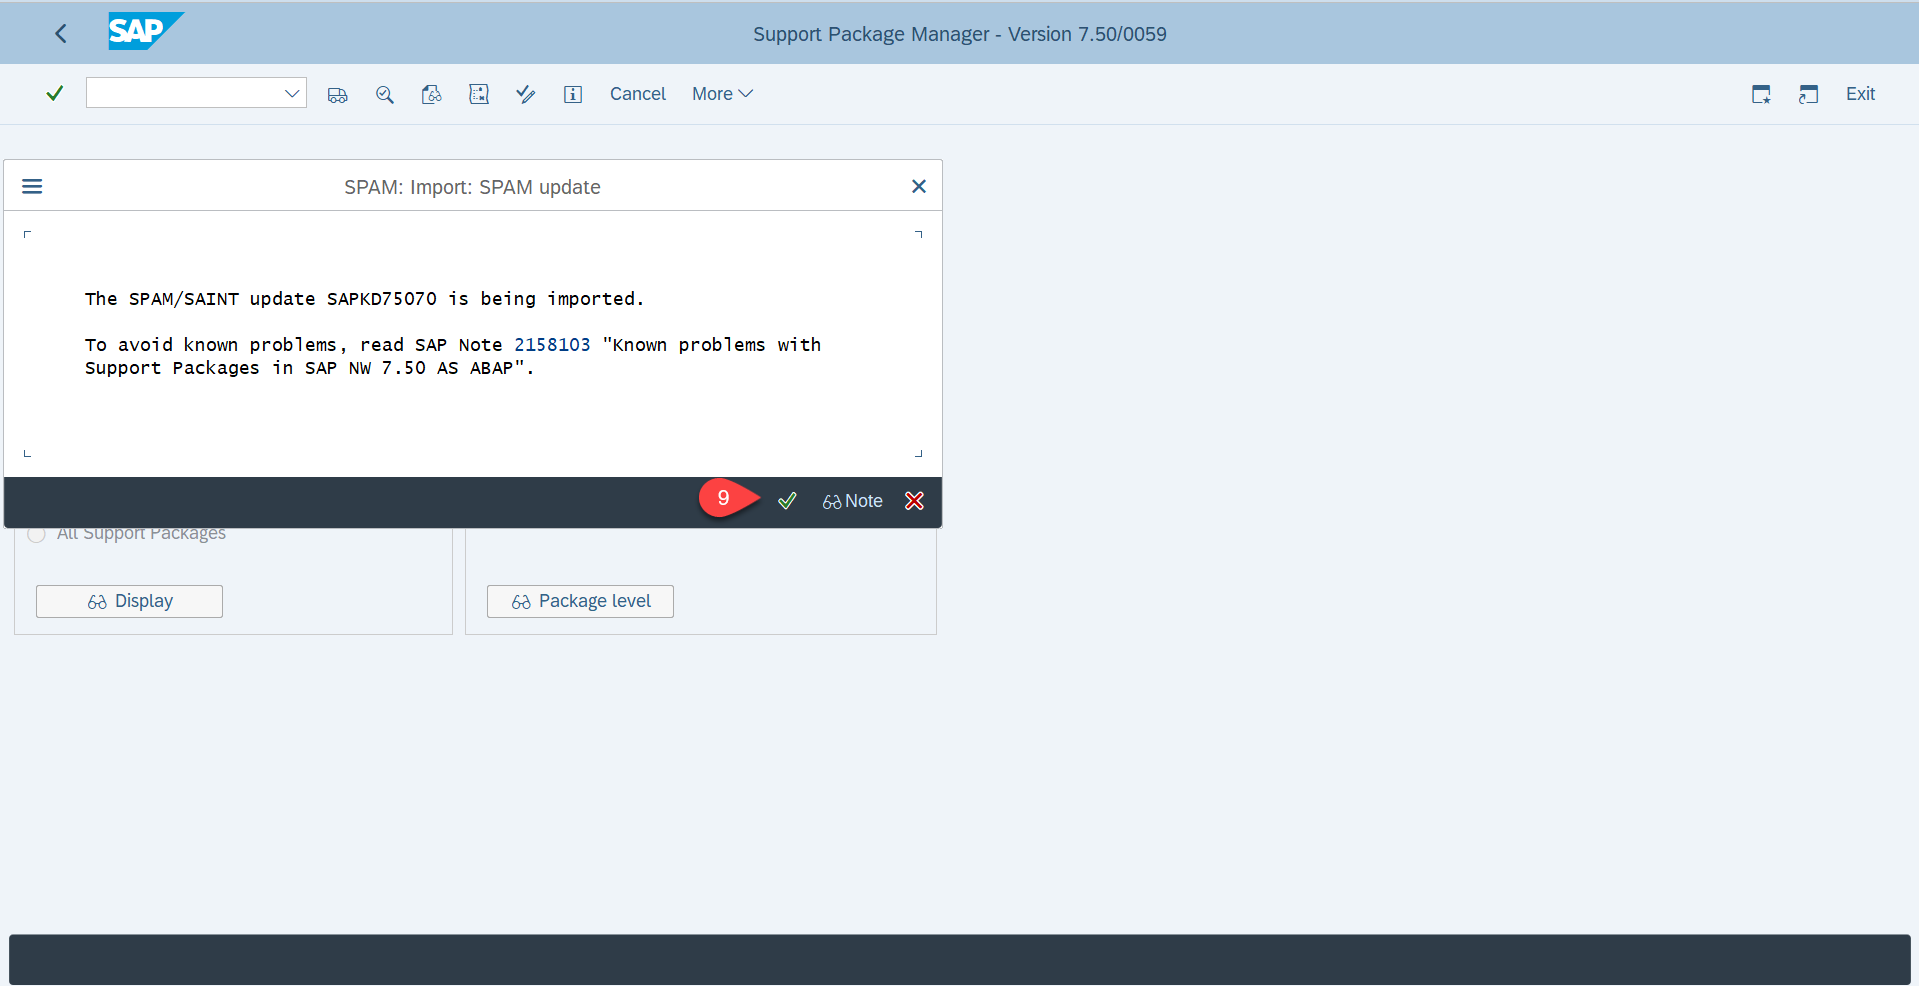
Task: Click the Note button with glasses icon
Action: (x=852, y=501)
